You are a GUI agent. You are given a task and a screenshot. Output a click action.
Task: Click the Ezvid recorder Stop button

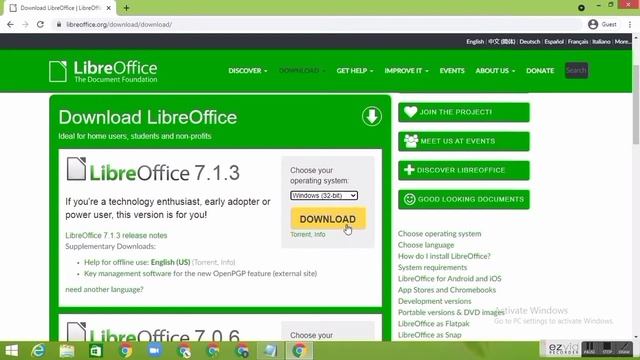coord(607,348)
